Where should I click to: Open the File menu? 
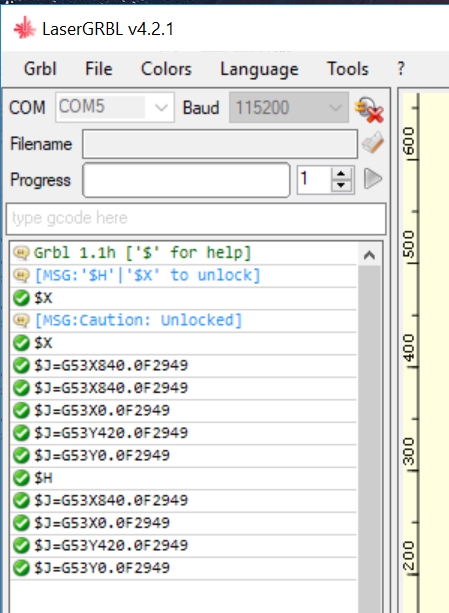click(x=99, y=69)
